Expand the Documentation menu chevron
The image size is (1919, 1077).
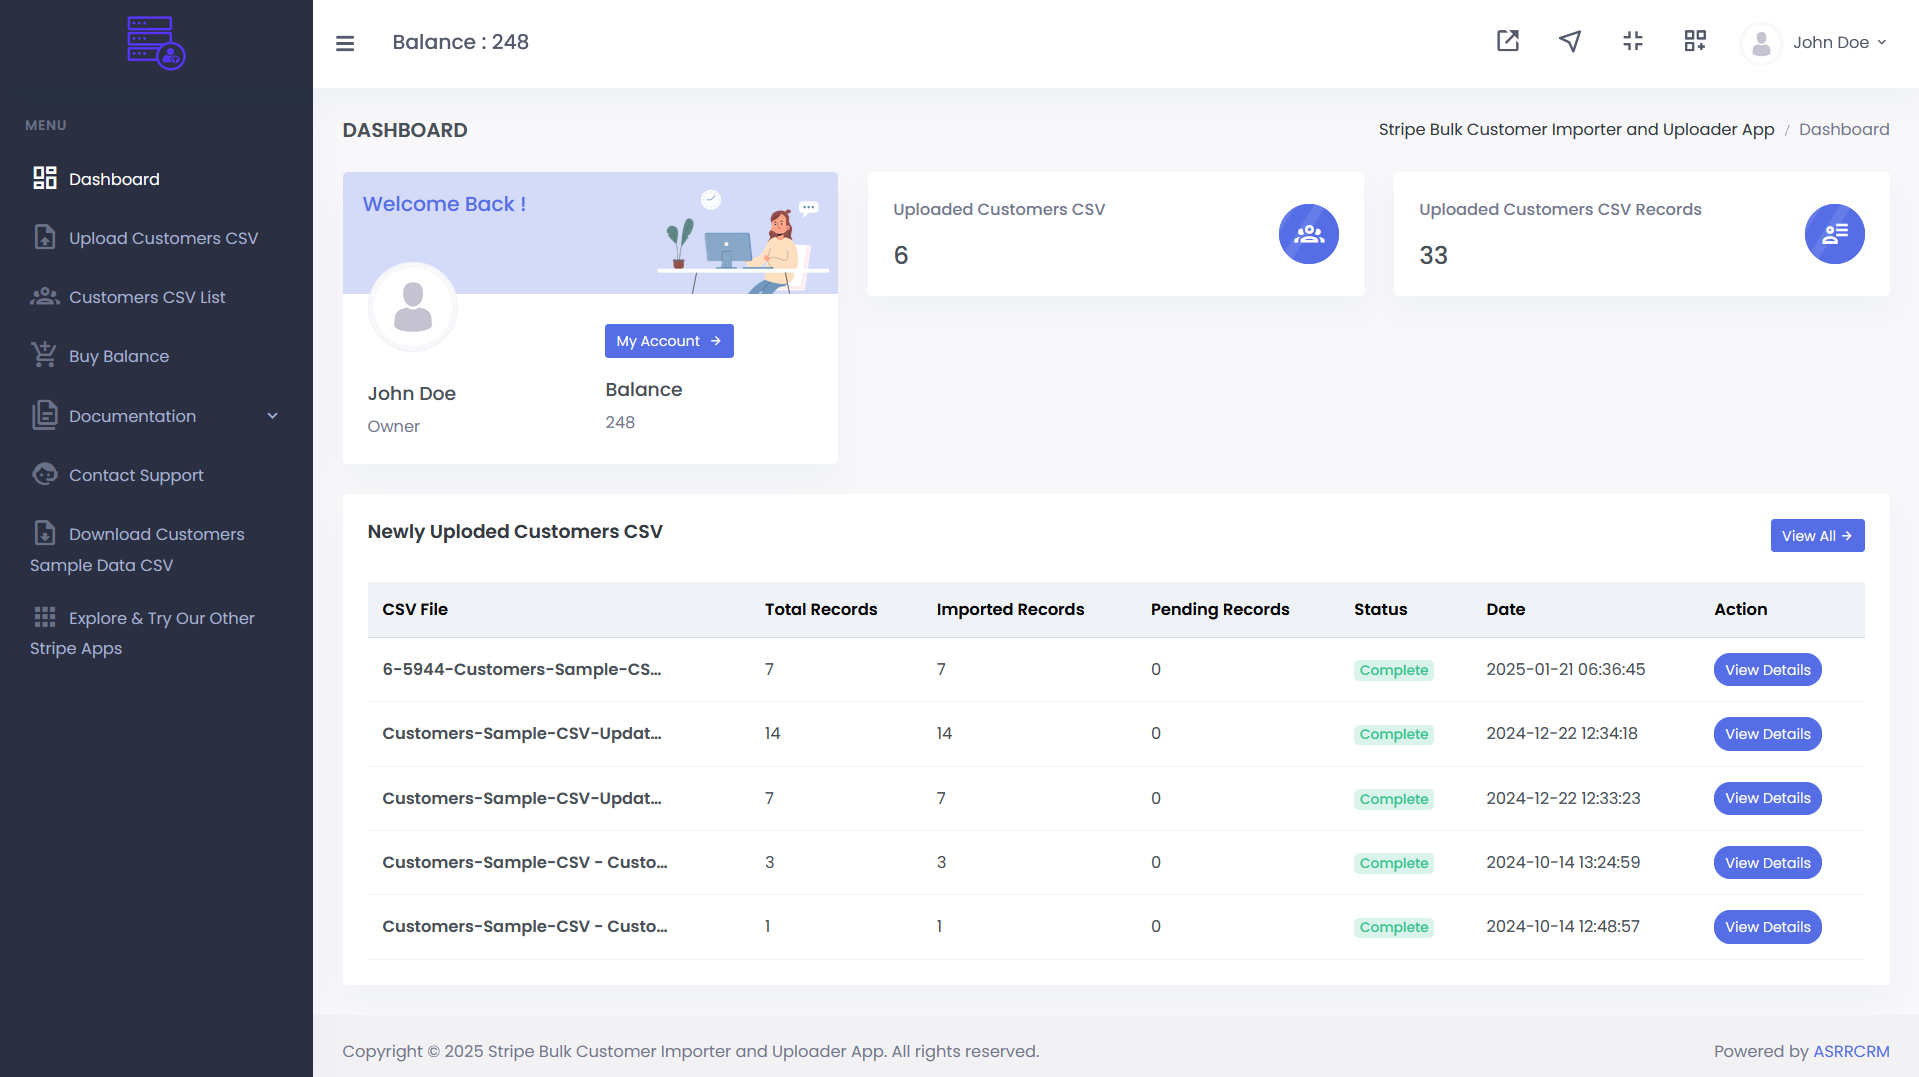273,415
